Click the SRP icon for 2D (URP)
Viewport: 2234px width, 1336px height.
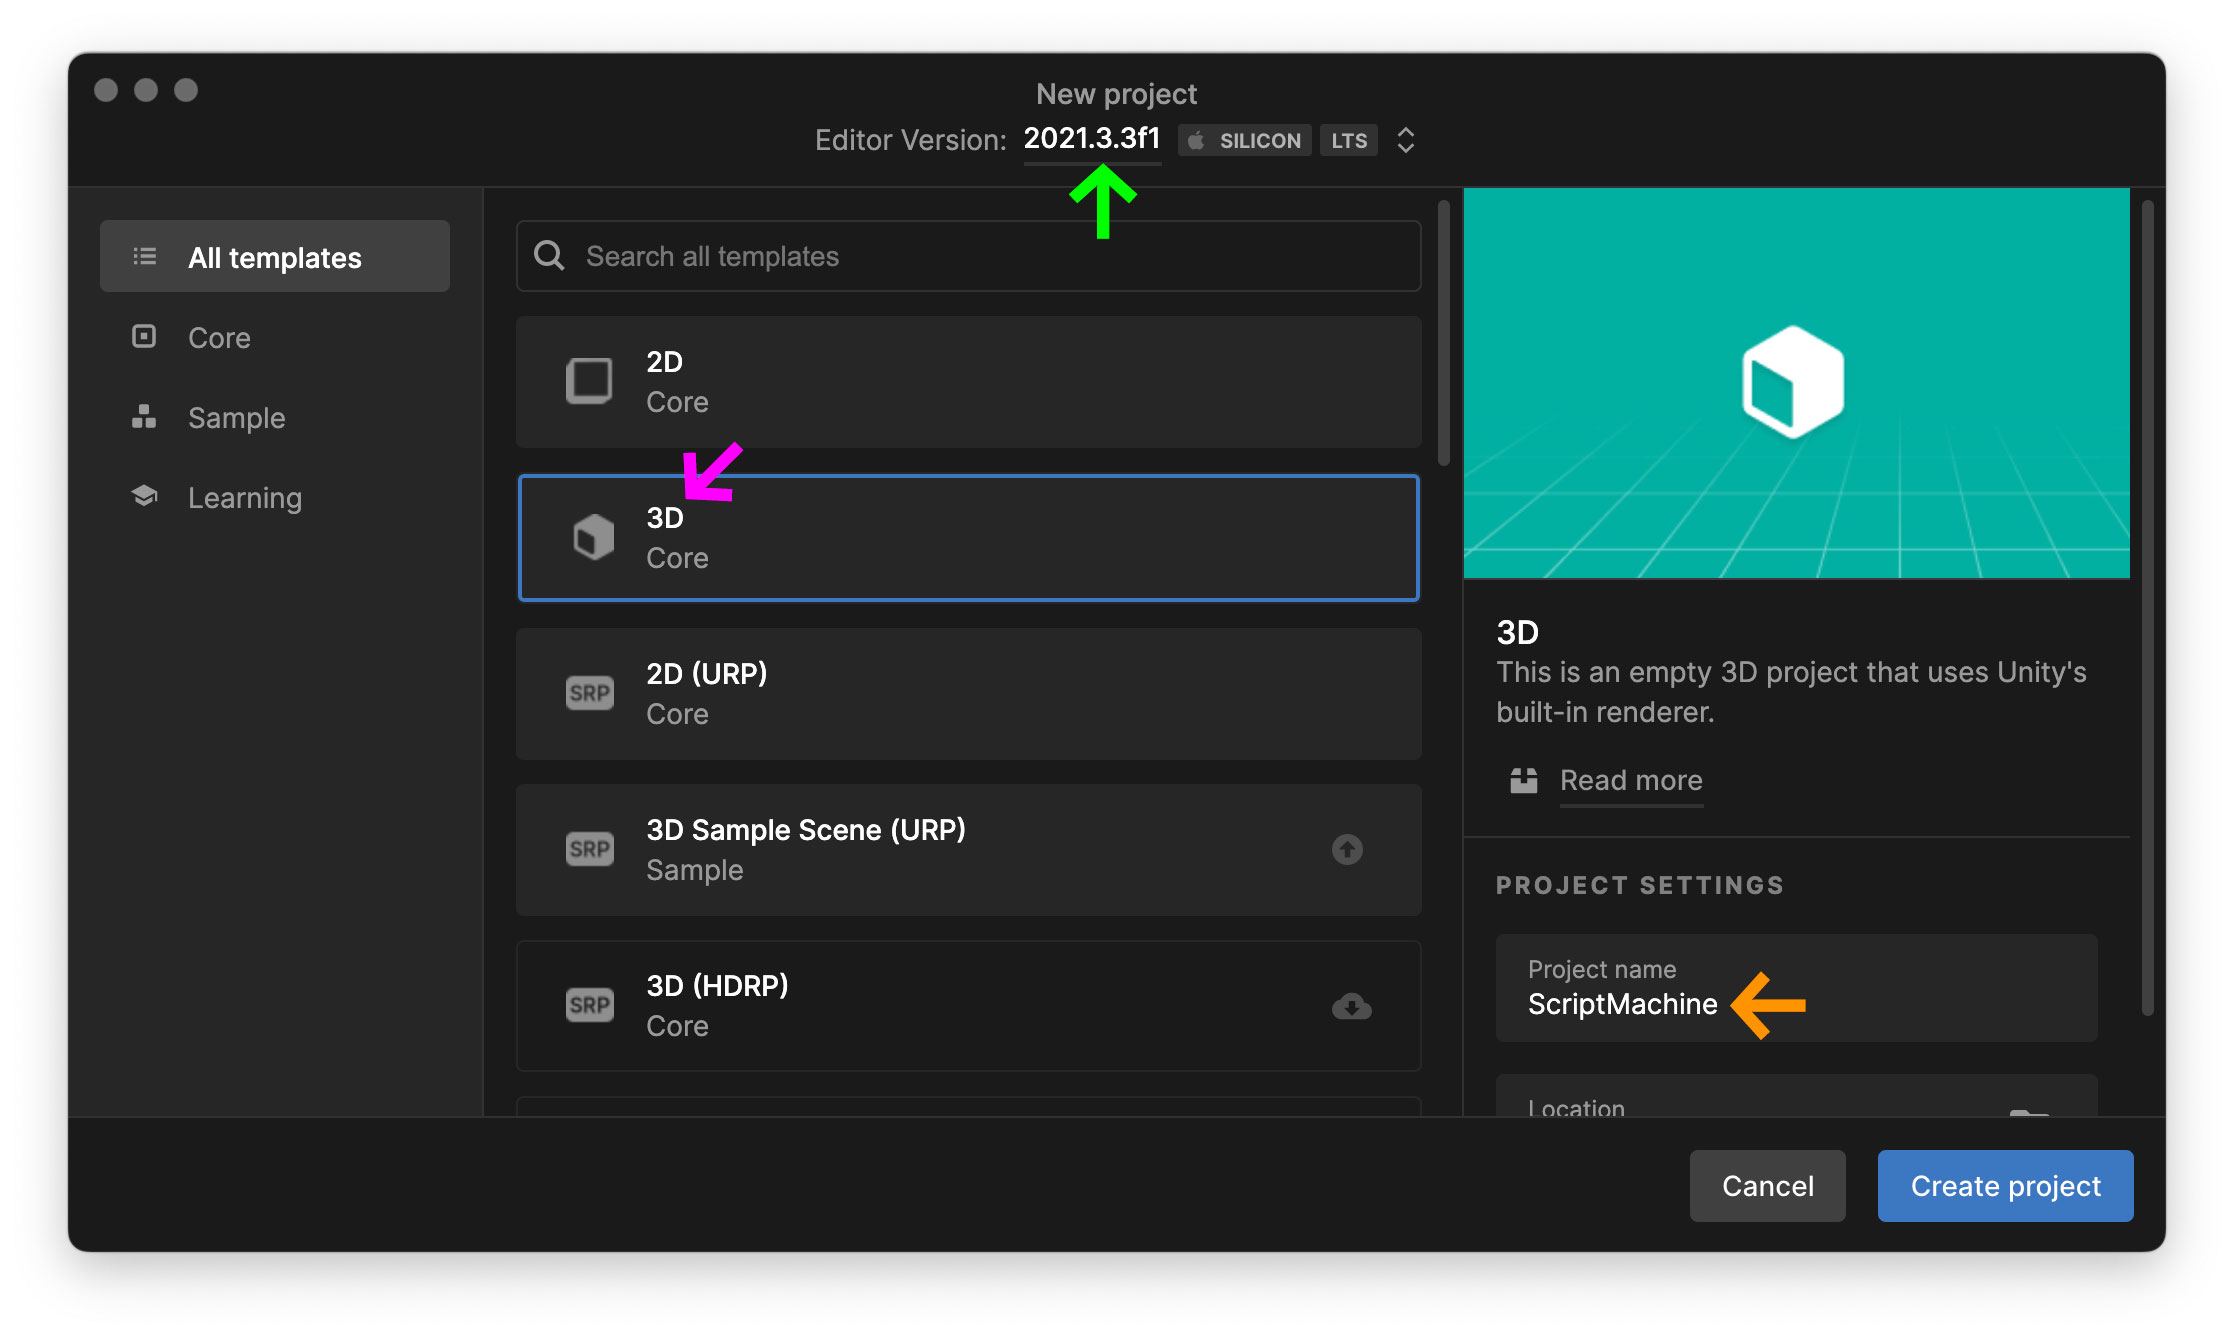tap(589, 693)
